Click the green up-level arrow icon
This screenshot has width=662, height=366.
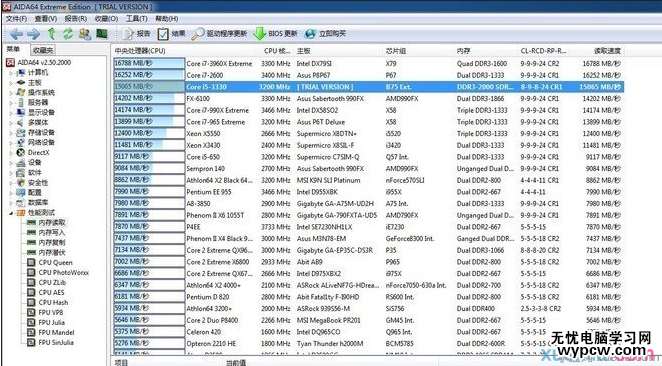pyautogui.click(x=52, y=33)
